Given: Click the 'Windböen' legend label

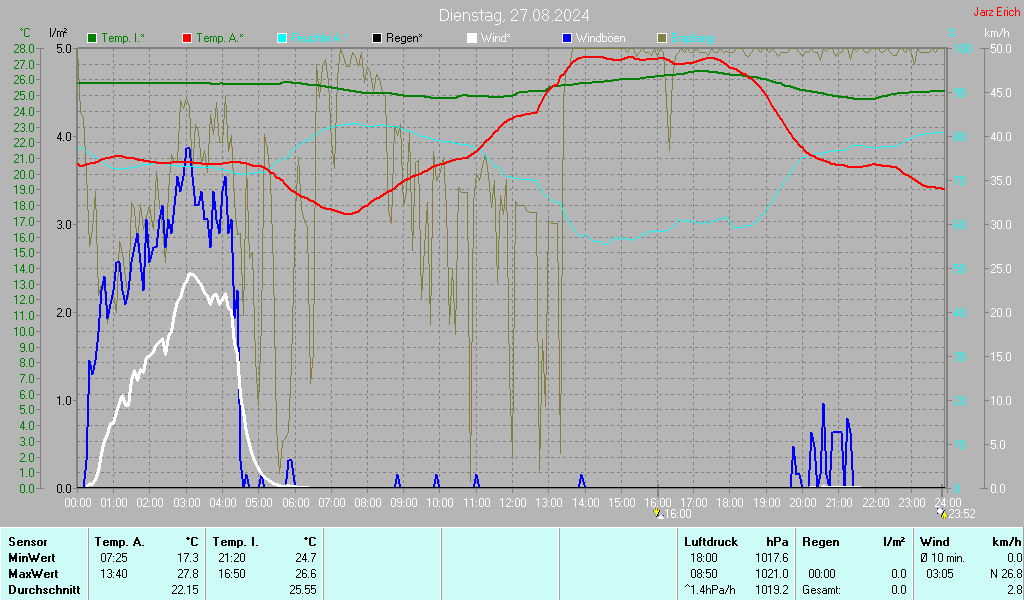Looking at the screenshot, I should click(x=600, y=38).
